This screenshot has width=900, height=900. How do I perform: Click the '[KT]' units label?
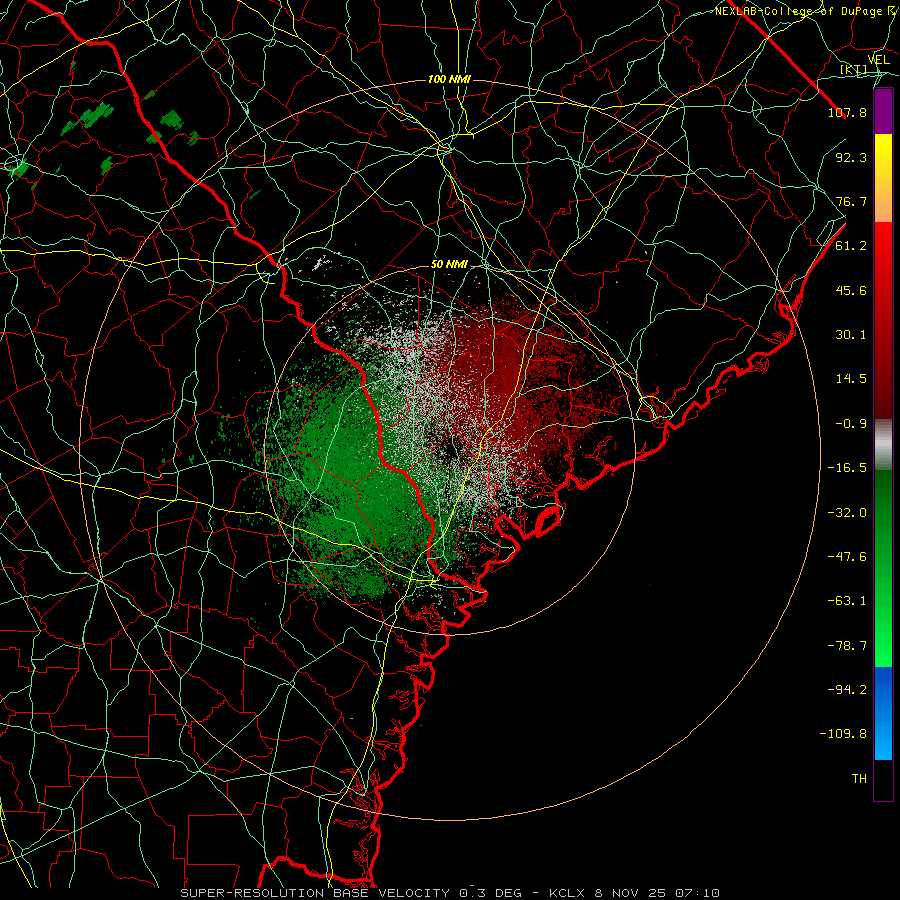coord(854,69)
